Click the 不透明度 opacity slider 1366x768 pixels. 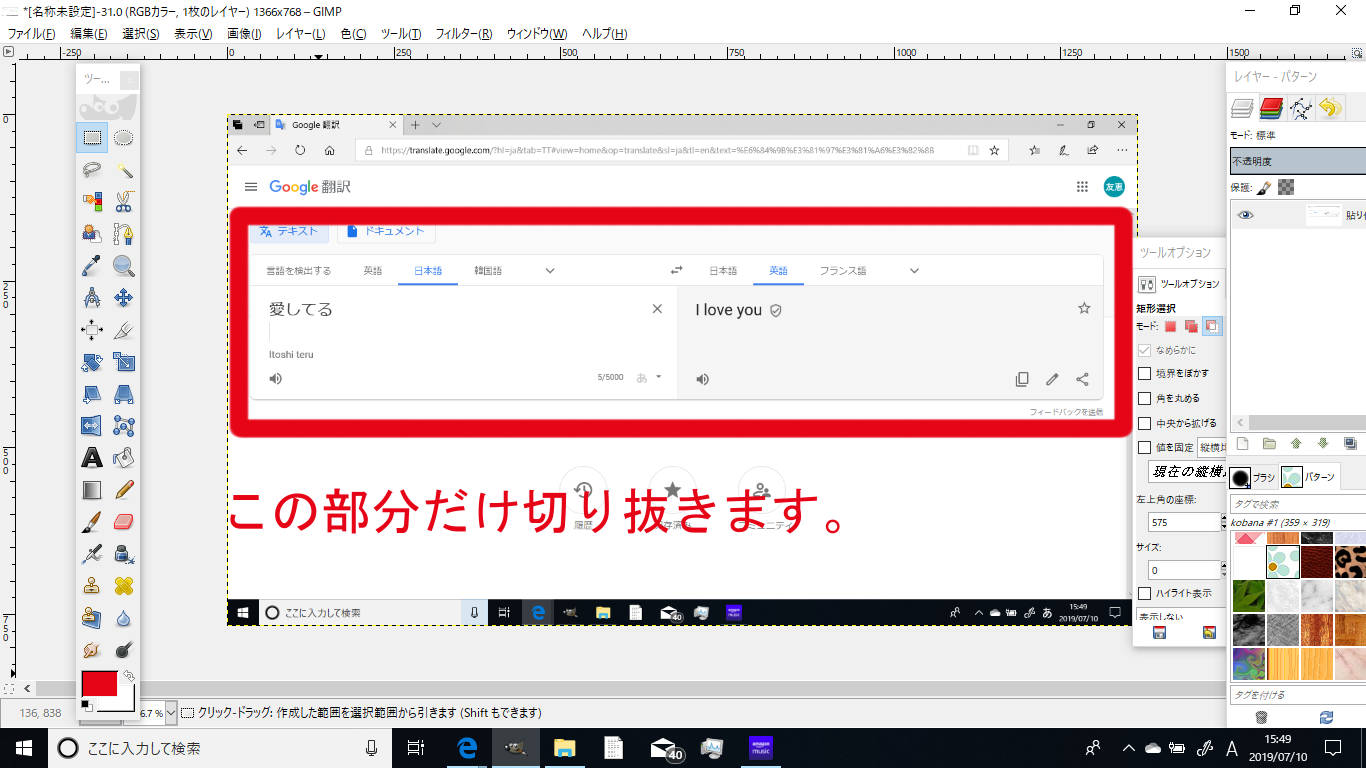(x=1297, y=161)
